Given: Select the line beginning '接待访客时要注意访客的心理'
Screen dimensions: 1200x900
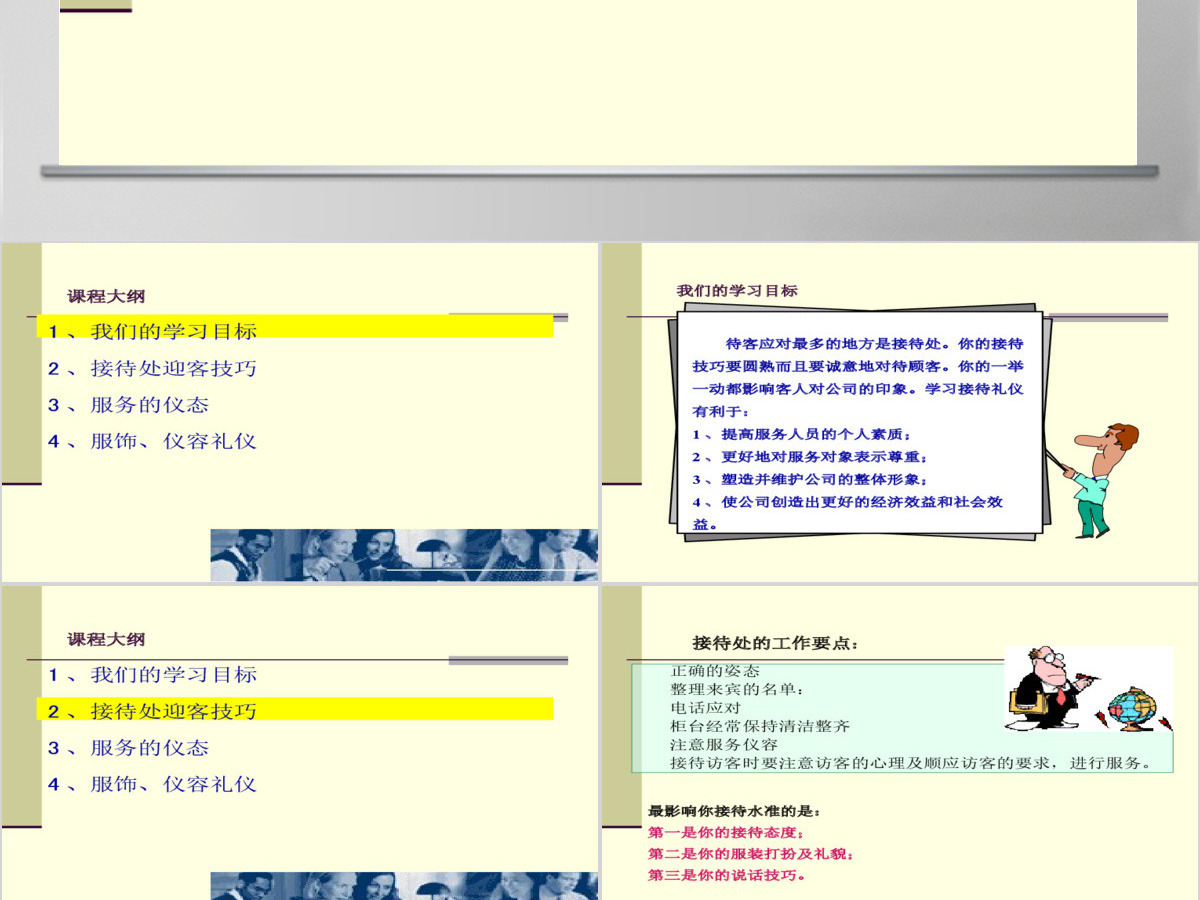Looking at the screenshot, I should tap(910, 764).
